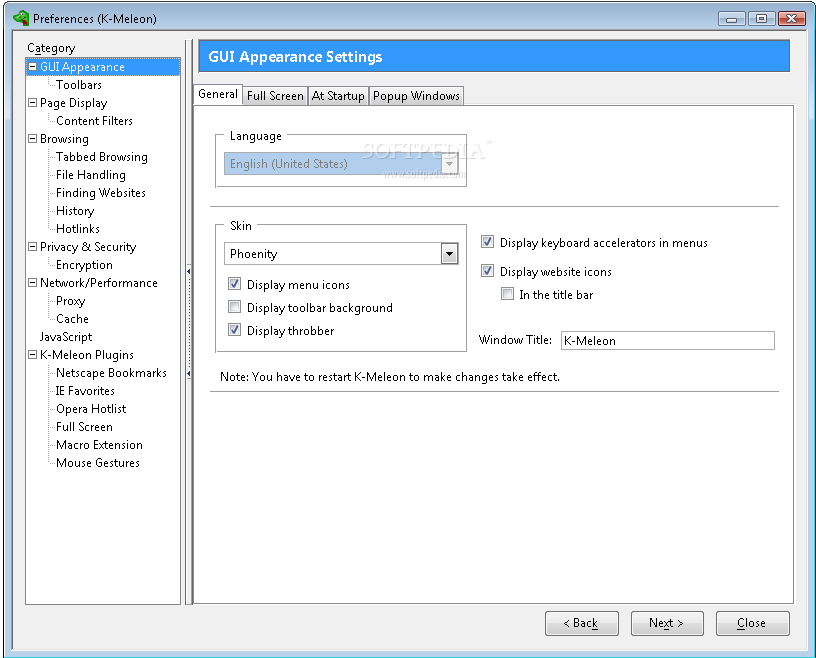Select Full Screen plugin in the tree
This screenshot has width=816, height=658.
[x=84, y=427]
